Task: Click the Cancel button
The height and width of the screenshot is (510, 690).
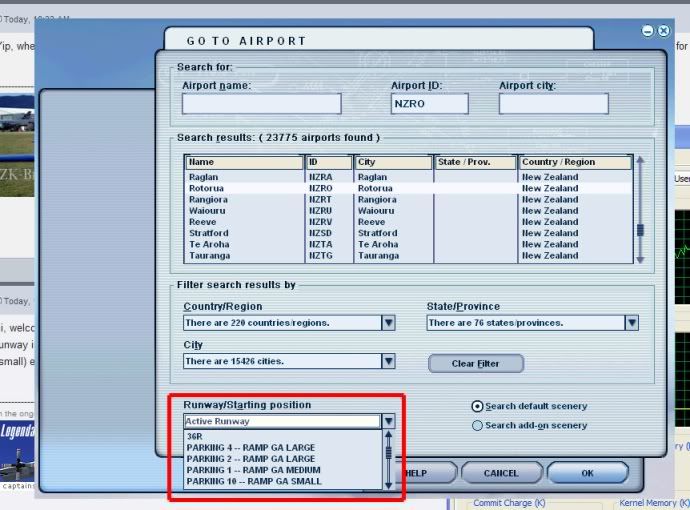Action: coord(501,473)
